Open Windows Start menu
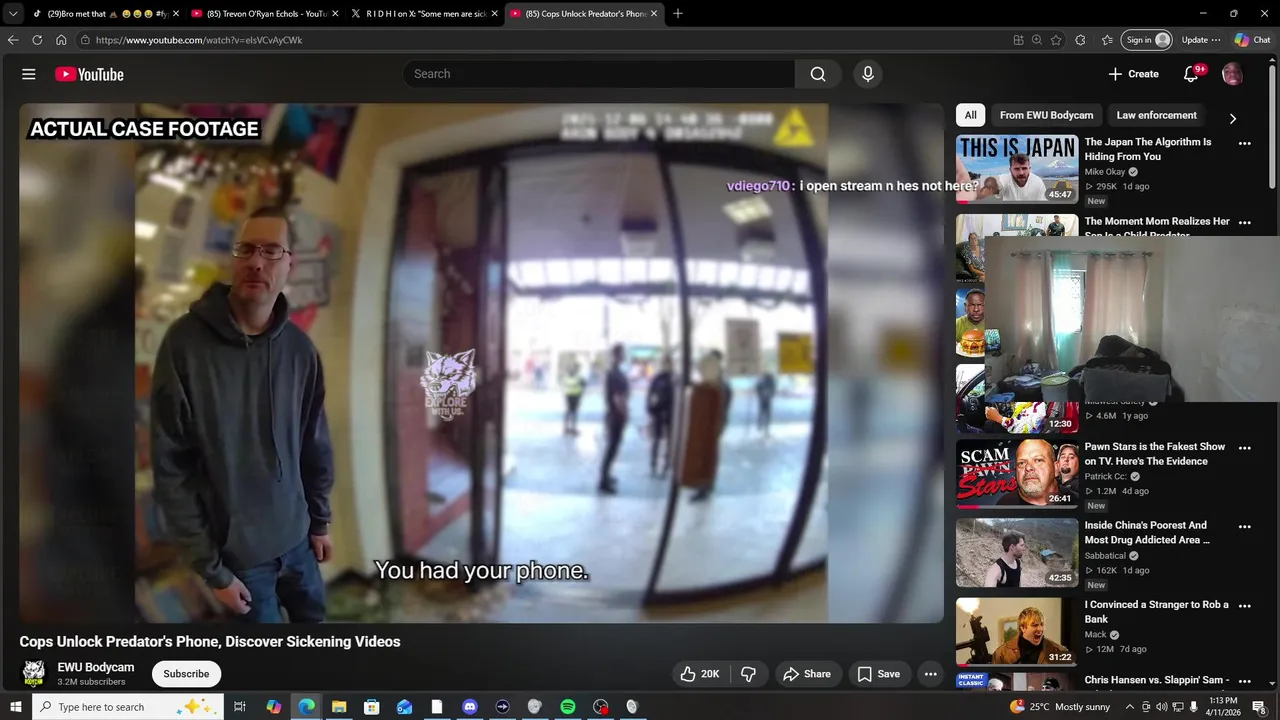This screenshot has width=1280, height=720. (x=15, y=707)
